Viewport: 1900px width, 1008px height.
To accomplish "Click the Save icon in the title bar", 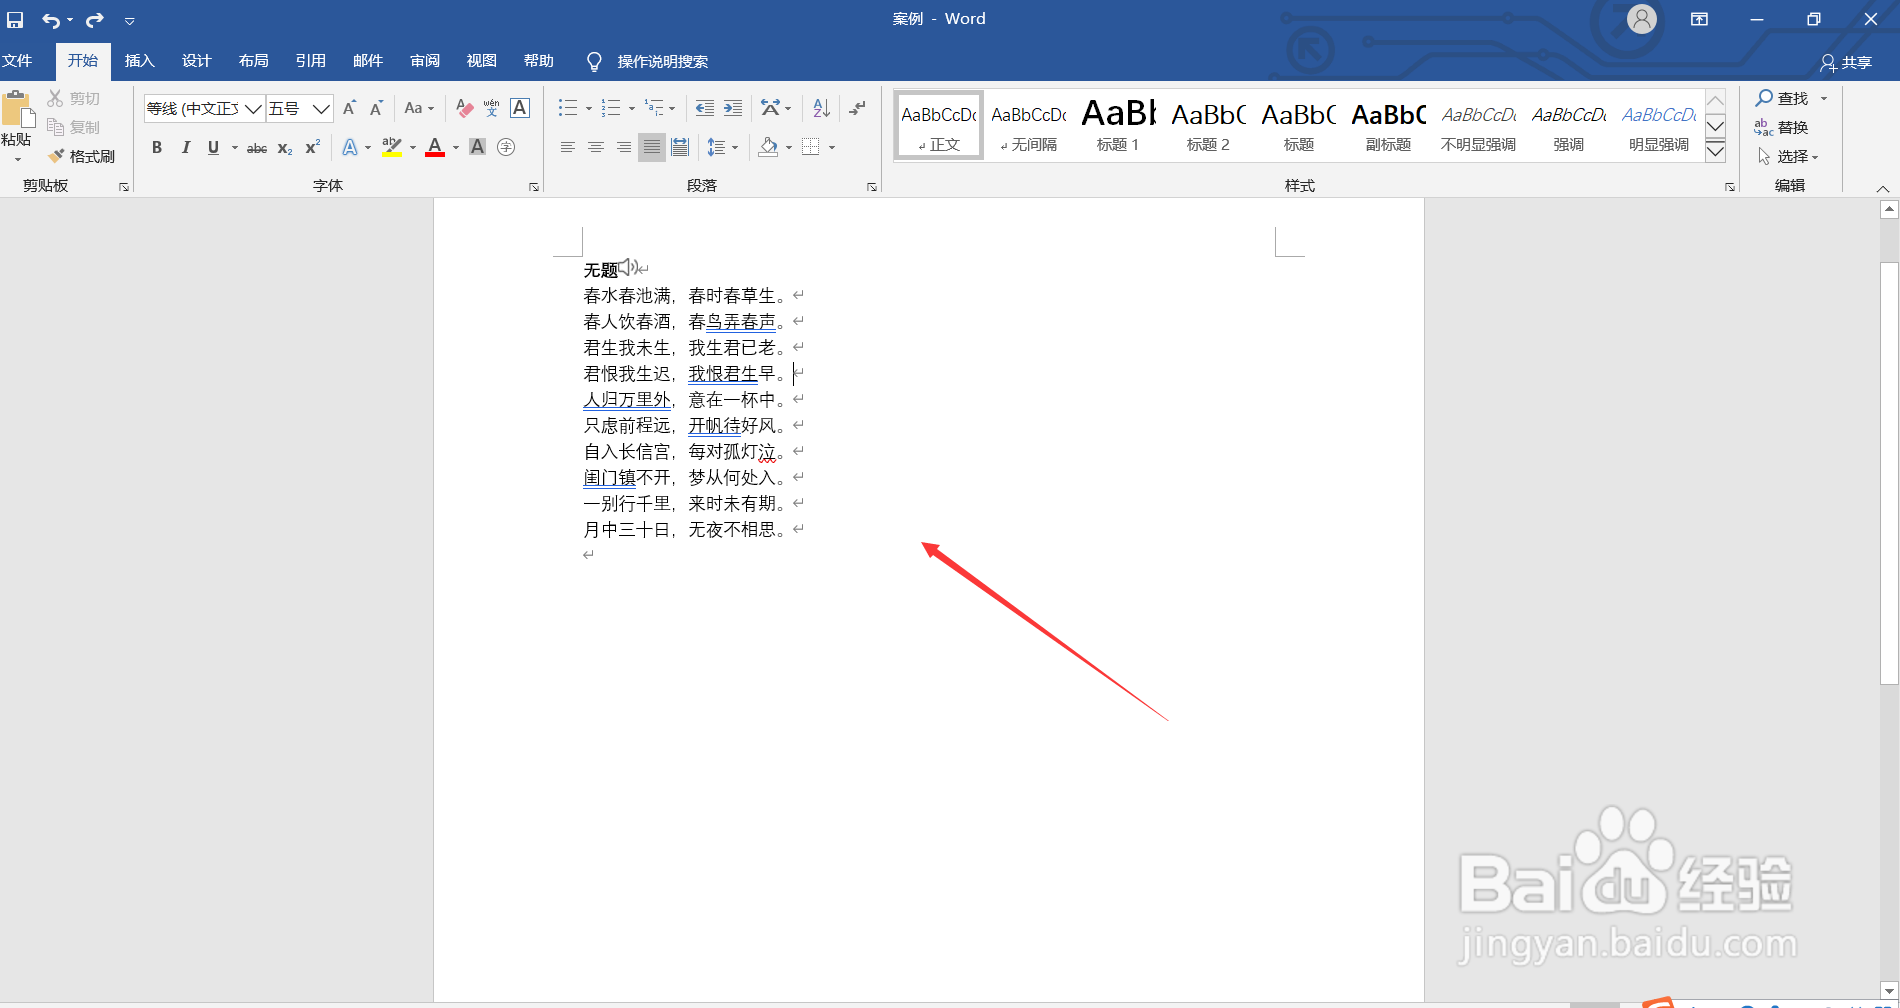I will pos(15,20).
